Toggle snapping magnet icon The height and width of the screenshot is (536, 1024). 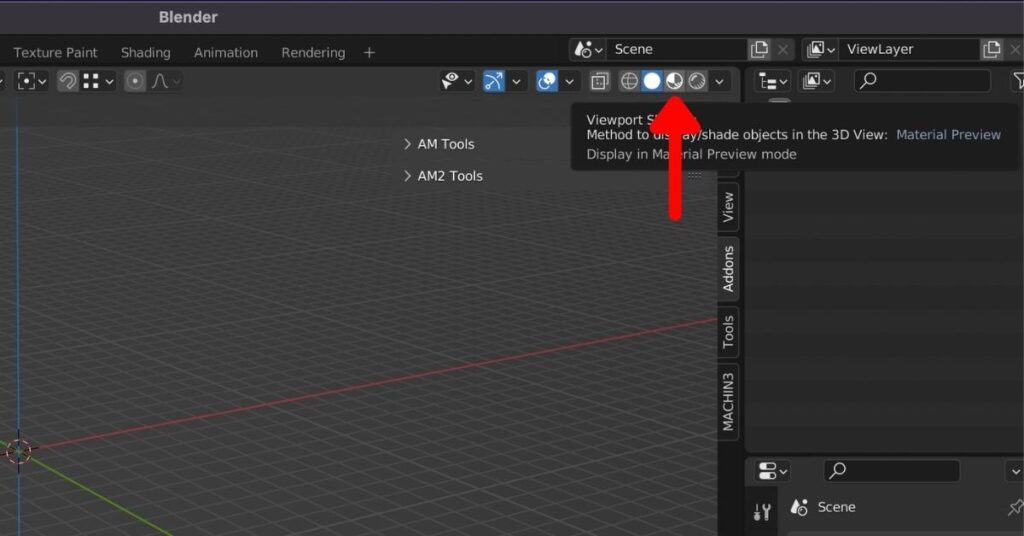point(67,81)
